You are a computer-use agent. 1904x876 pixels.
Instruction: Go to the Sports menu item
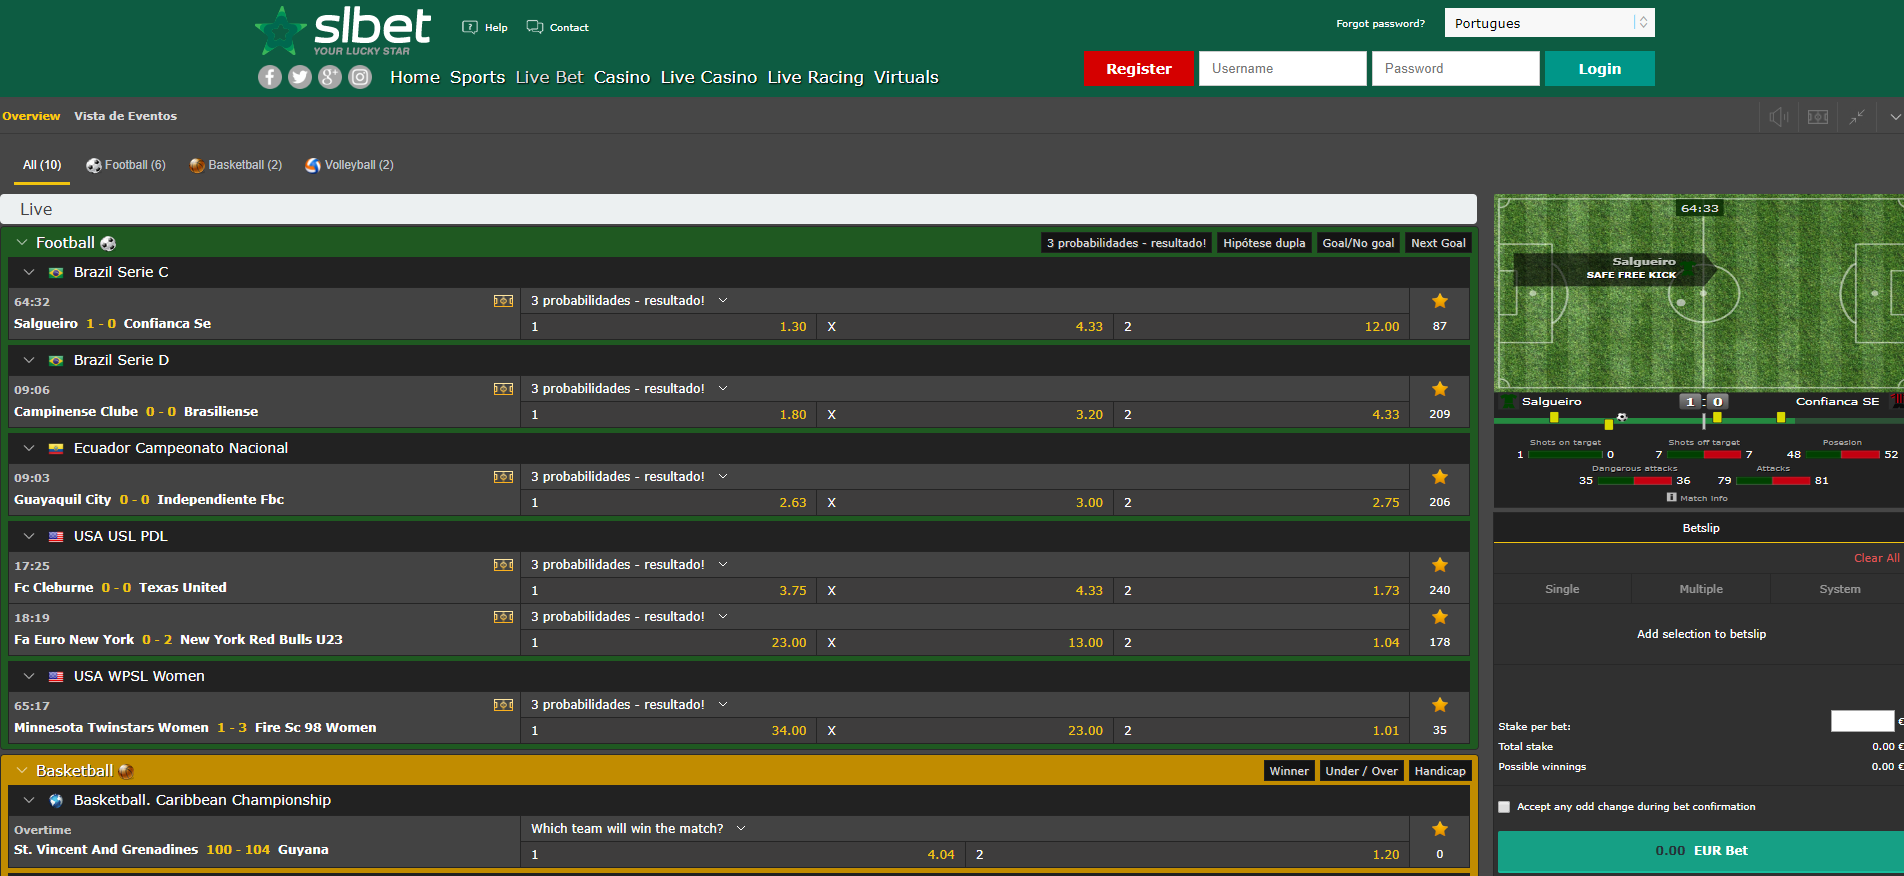pyautogui.click(x=477, y=77)
